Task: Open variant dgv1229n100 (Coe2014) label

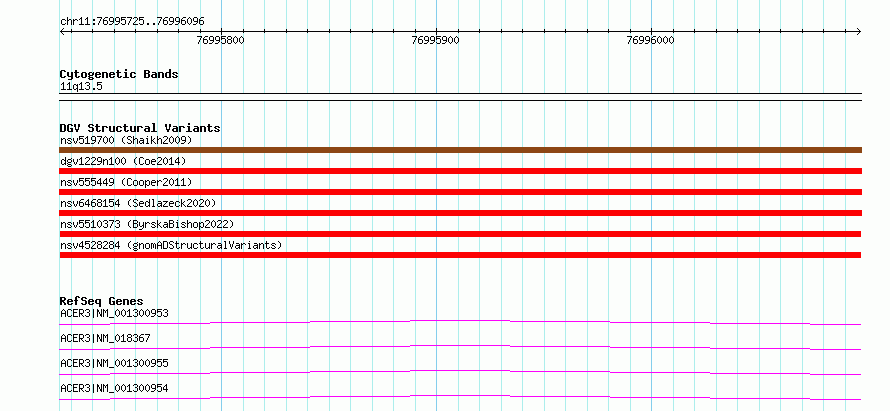Action: (x=123, y=161)
